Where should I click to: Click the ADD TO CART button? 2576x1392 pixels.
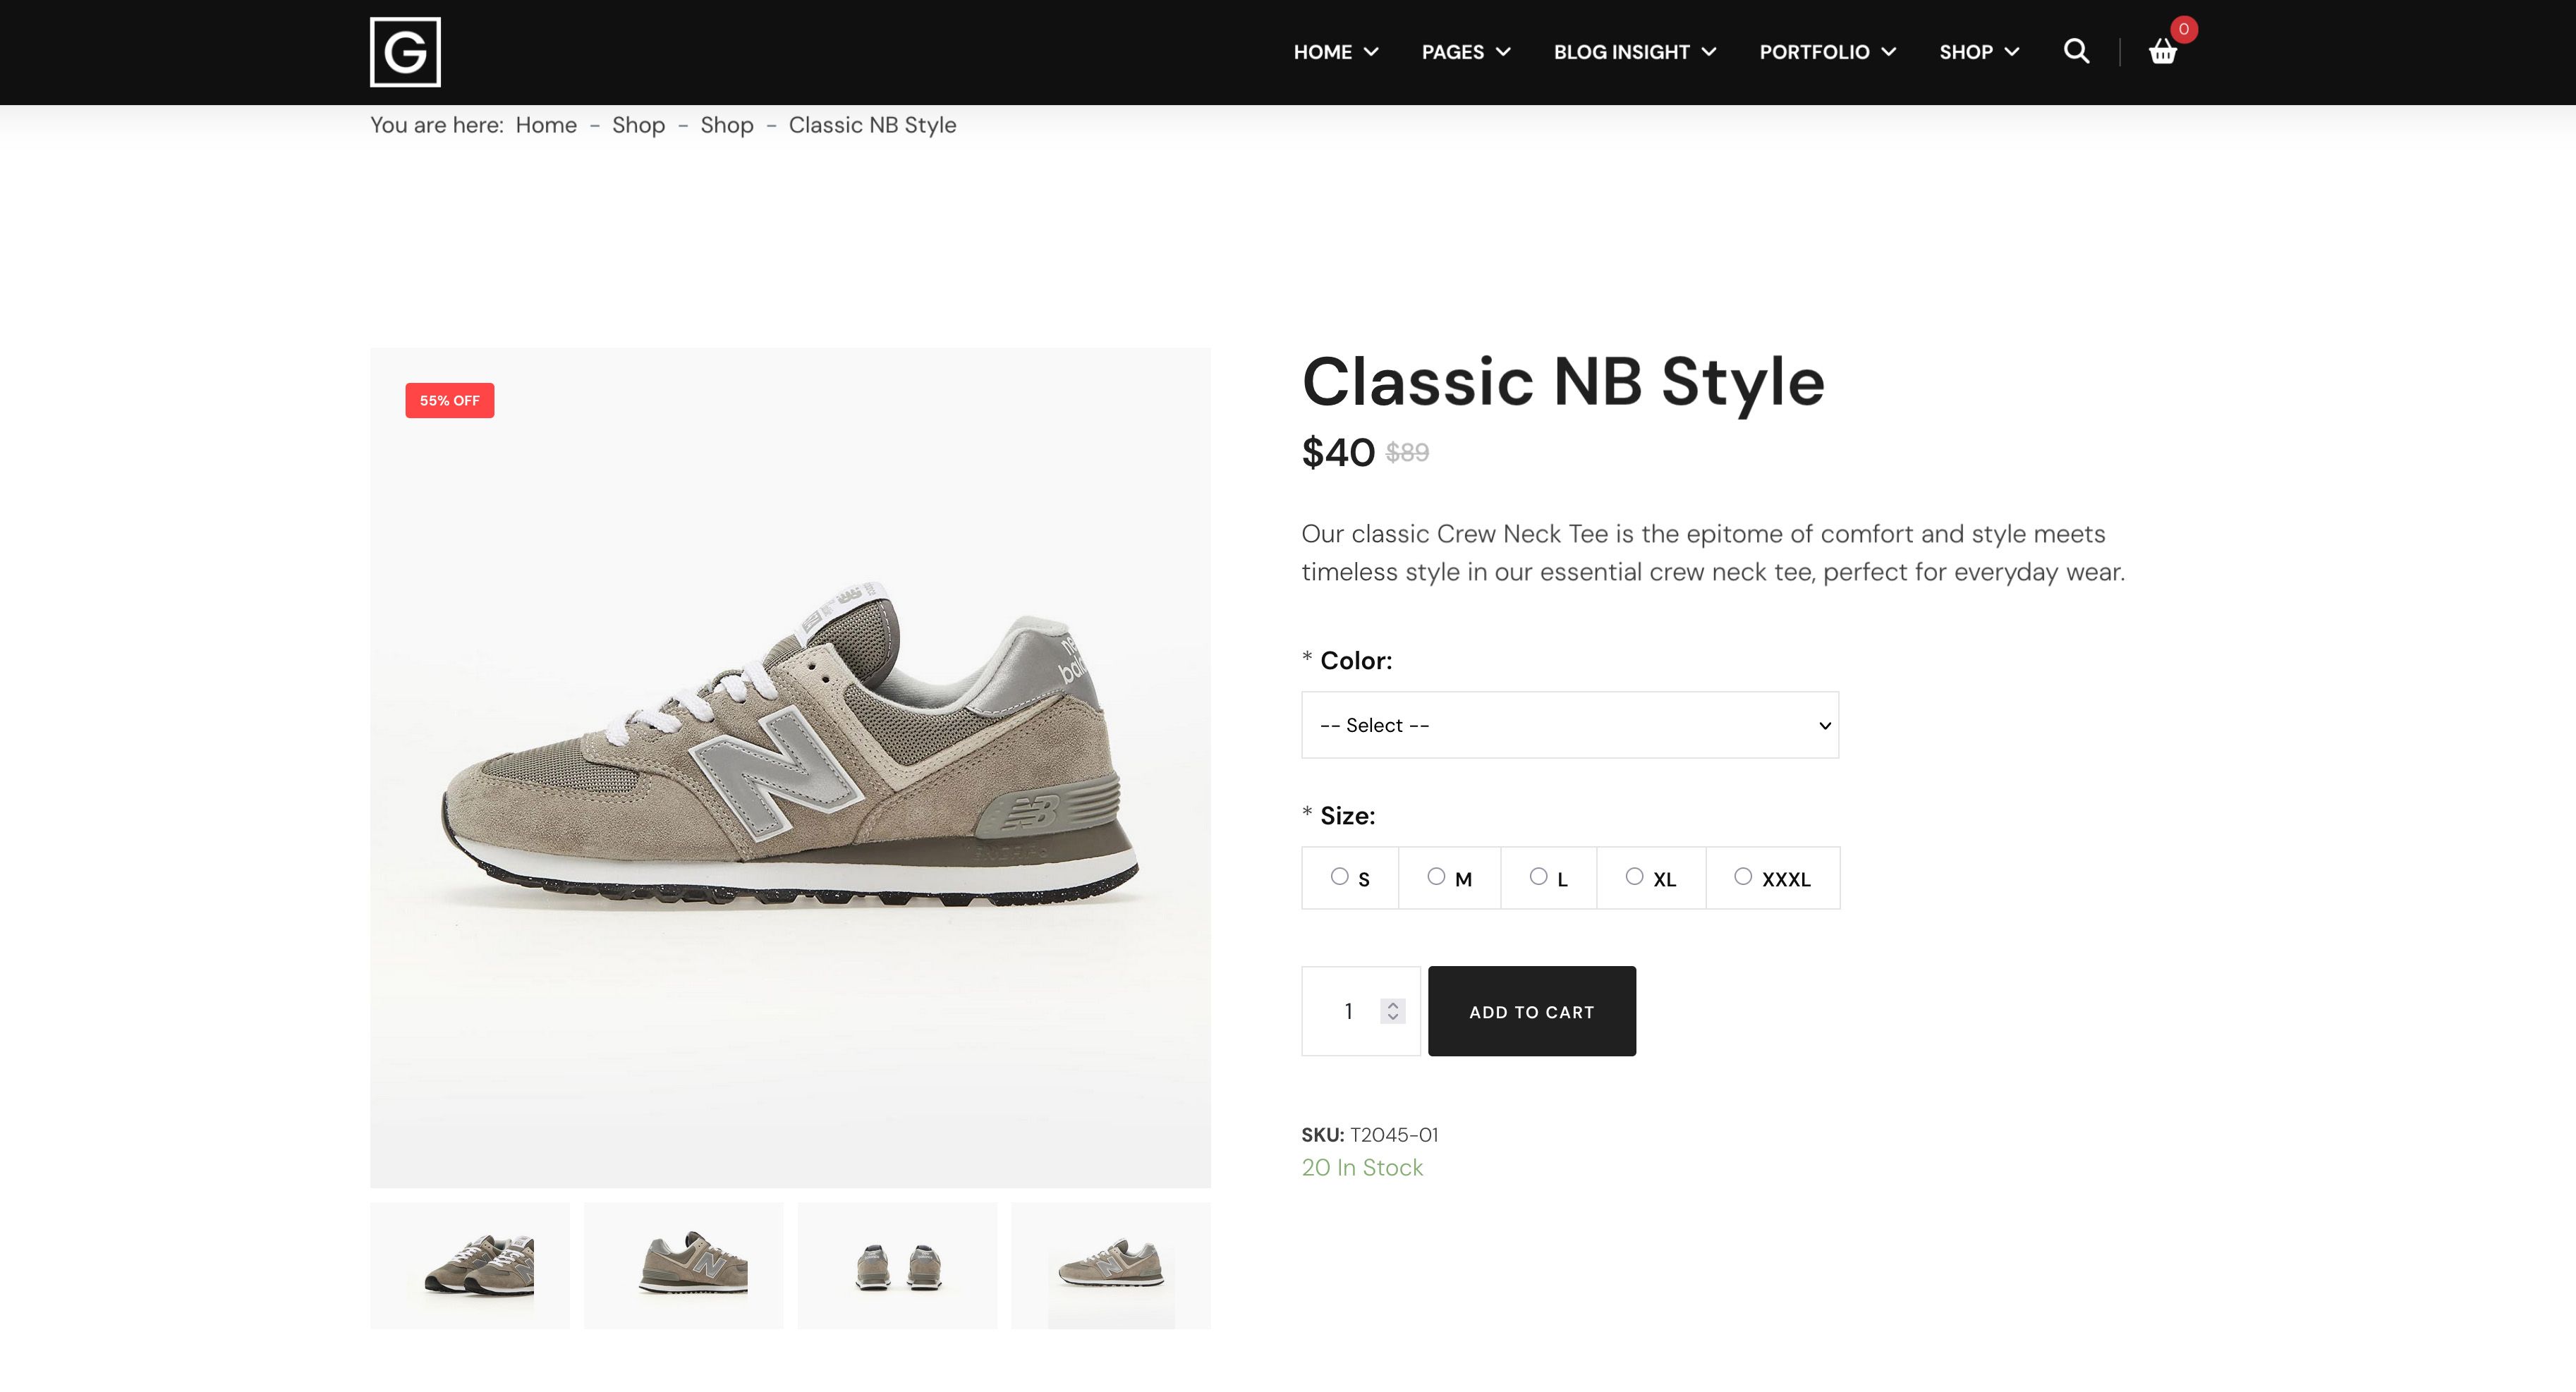[1532, 1011]
